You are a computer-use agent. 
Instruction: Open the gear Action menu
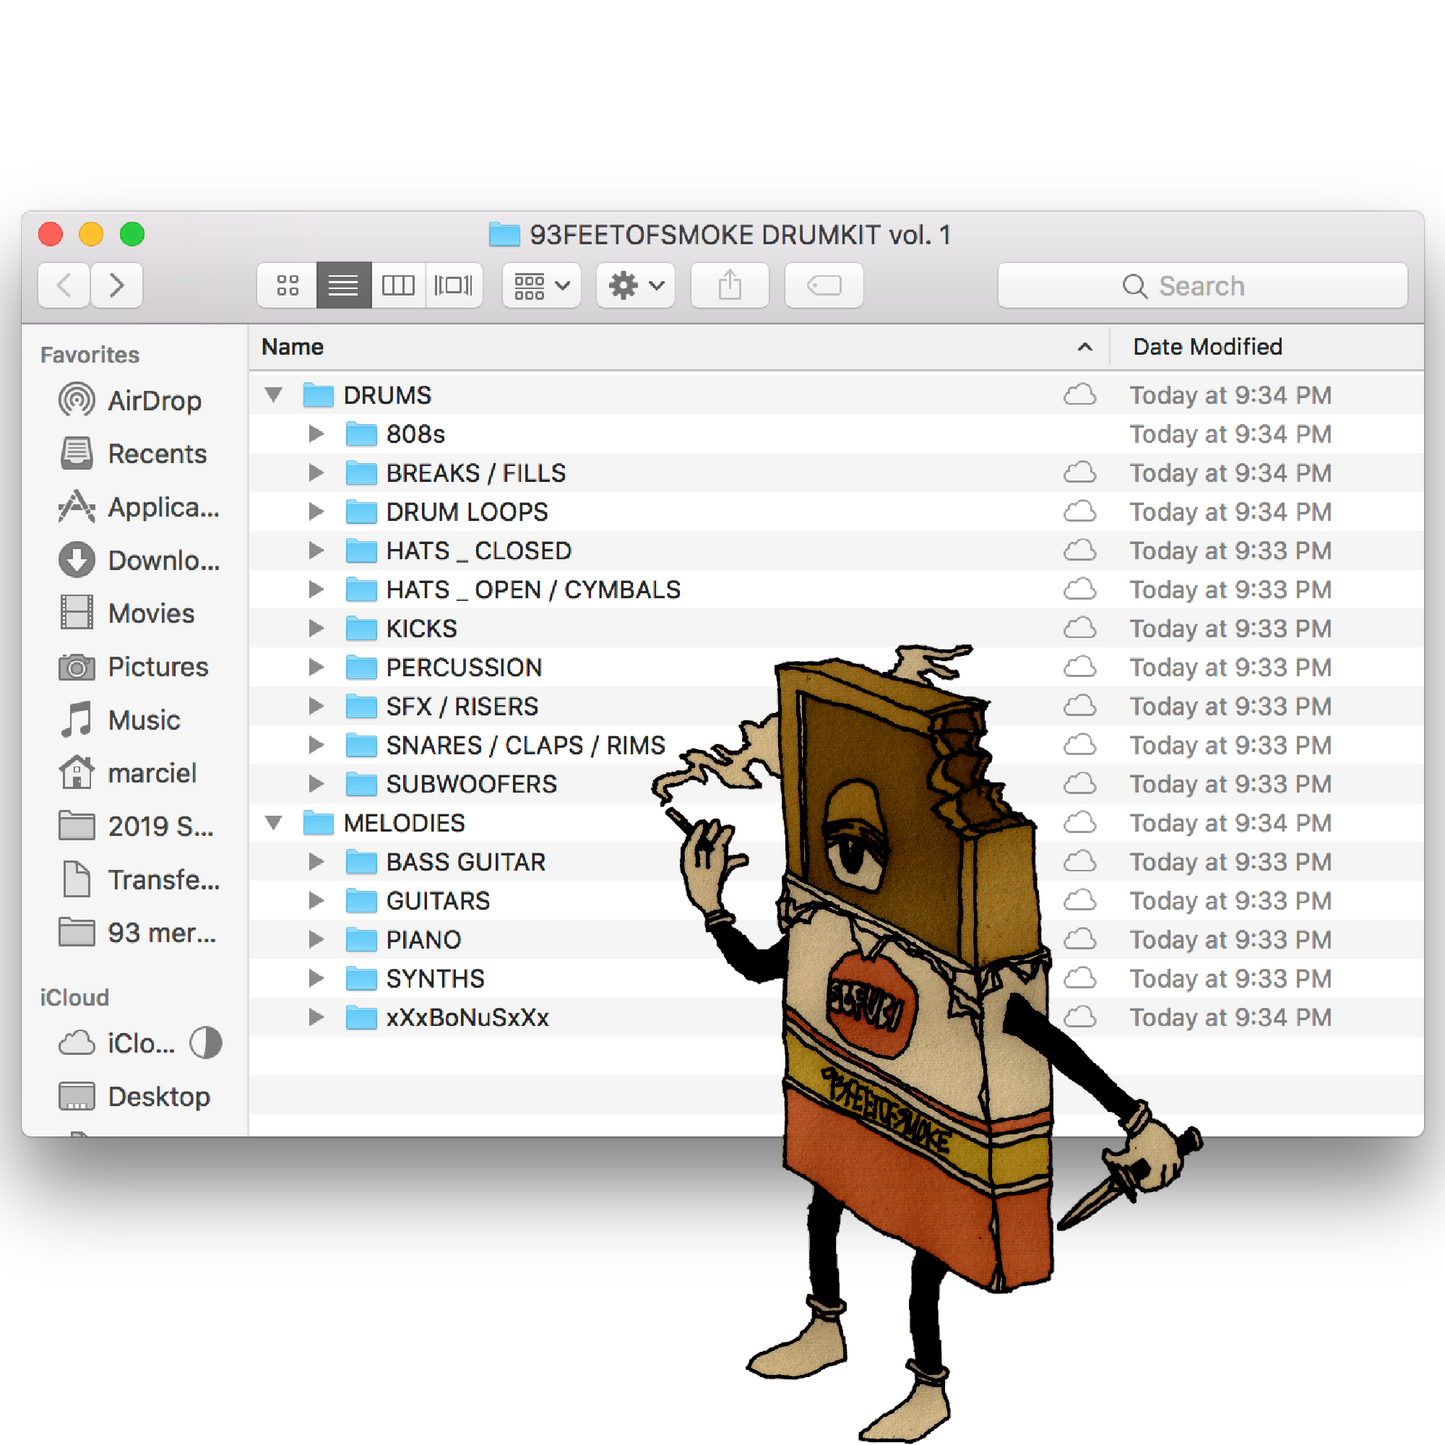point(636,286)
